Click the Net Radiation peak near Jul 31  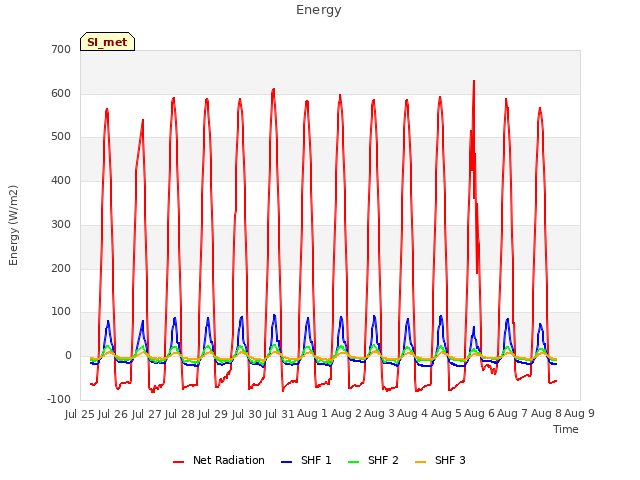[x=273, y=90]
